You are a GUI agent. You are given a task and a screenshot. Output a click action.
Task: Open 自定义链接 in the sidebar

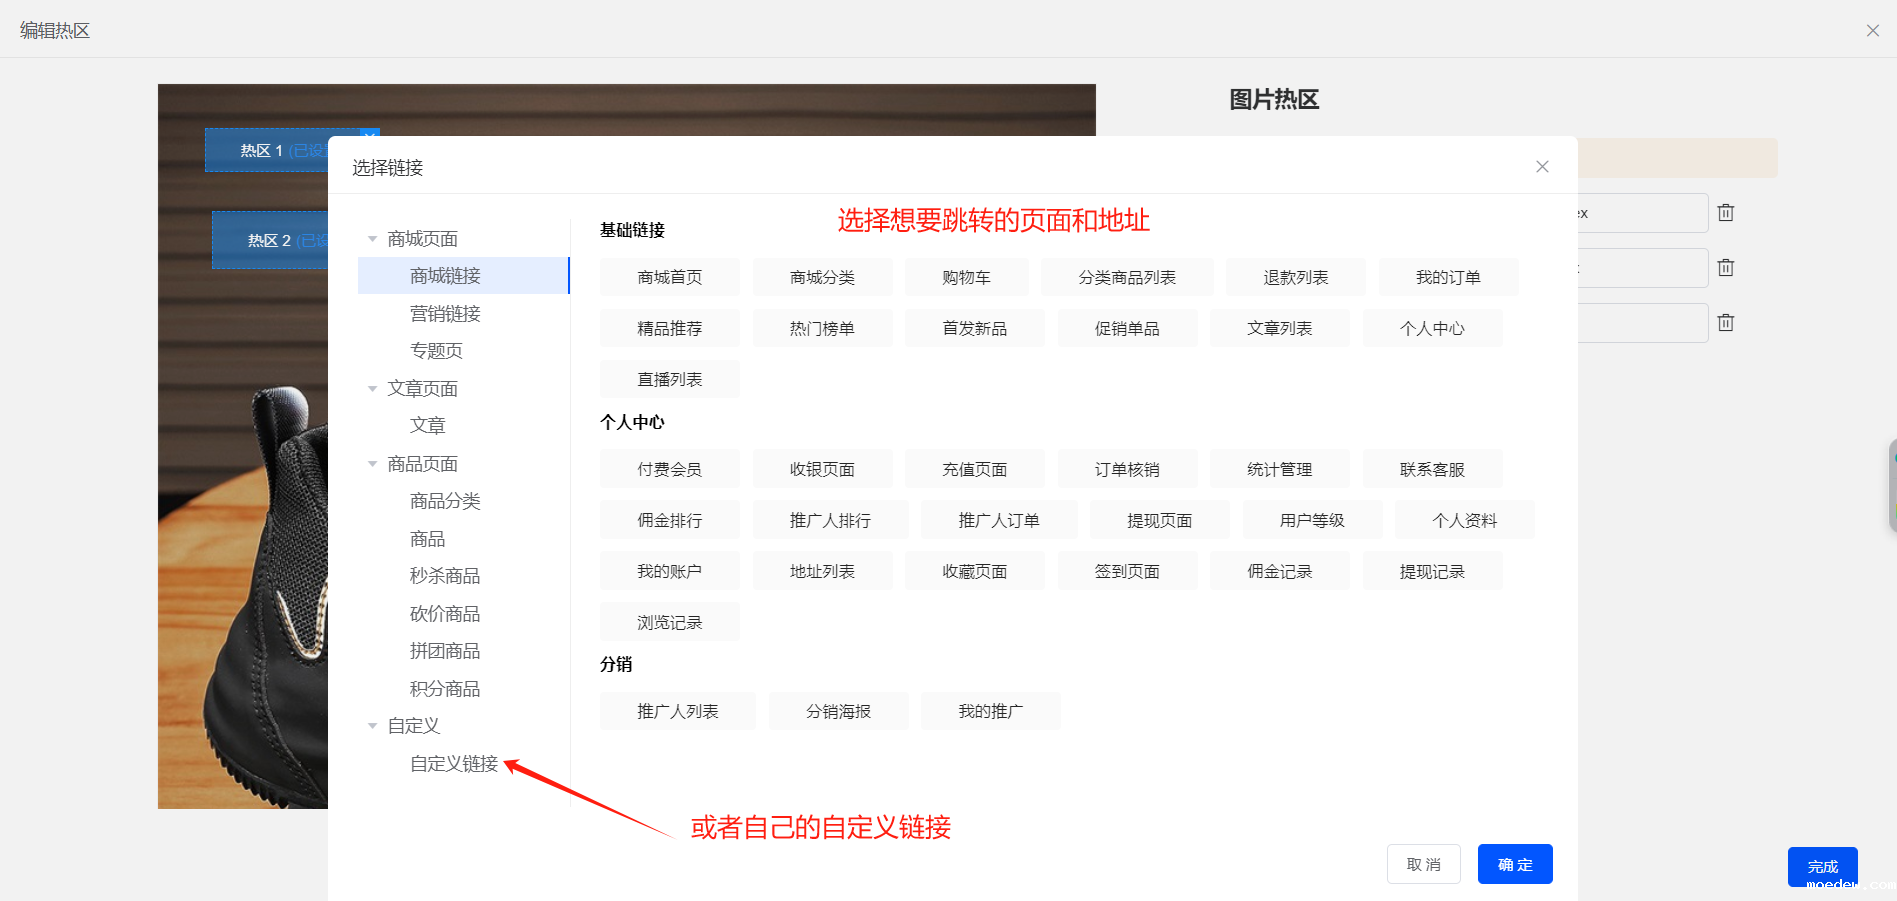tap(453, 764)
